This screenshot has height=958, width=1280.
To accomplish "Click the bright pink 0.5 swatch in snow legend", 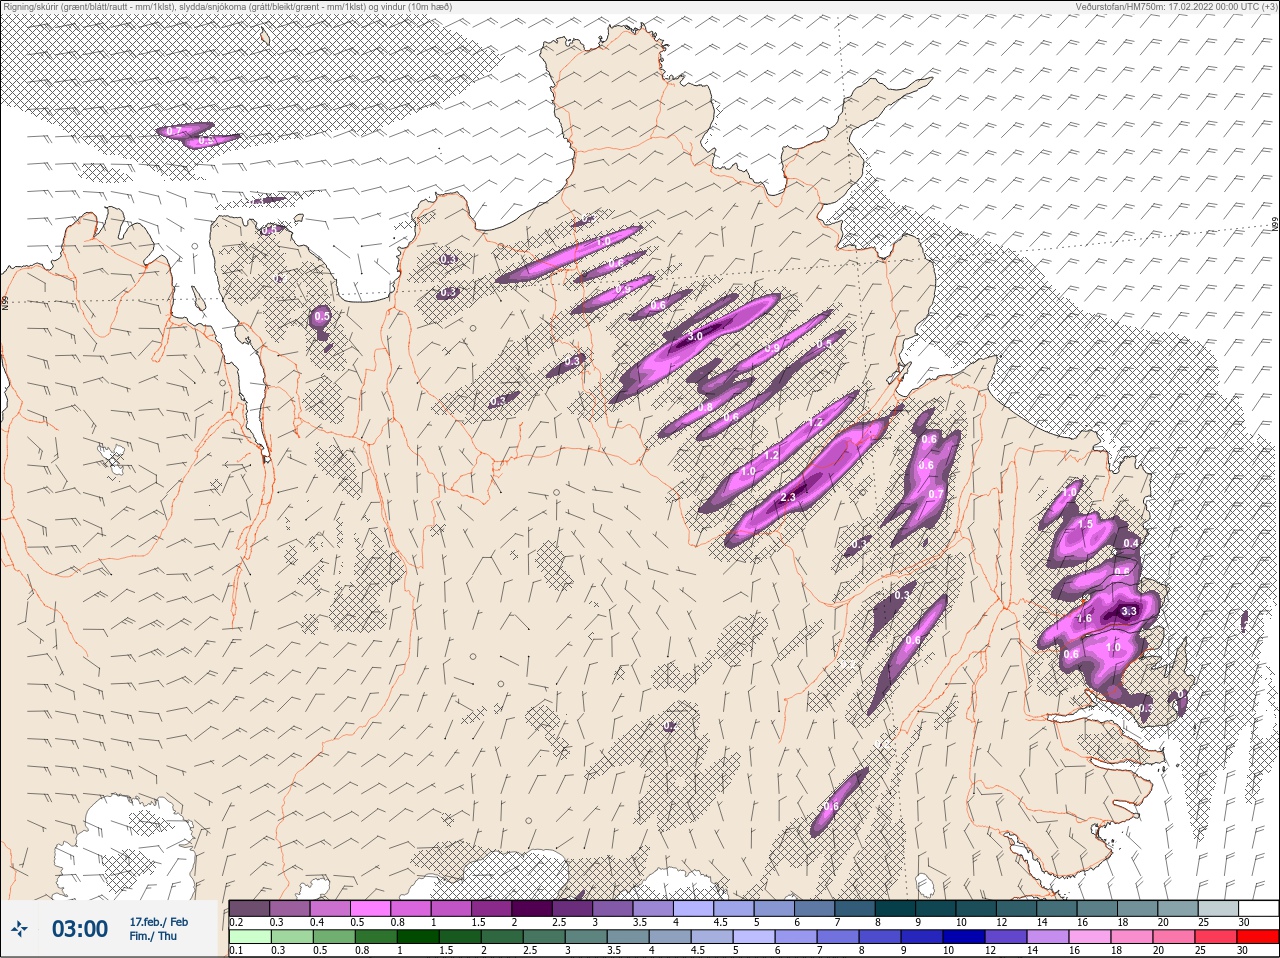I will coord(370,908).
